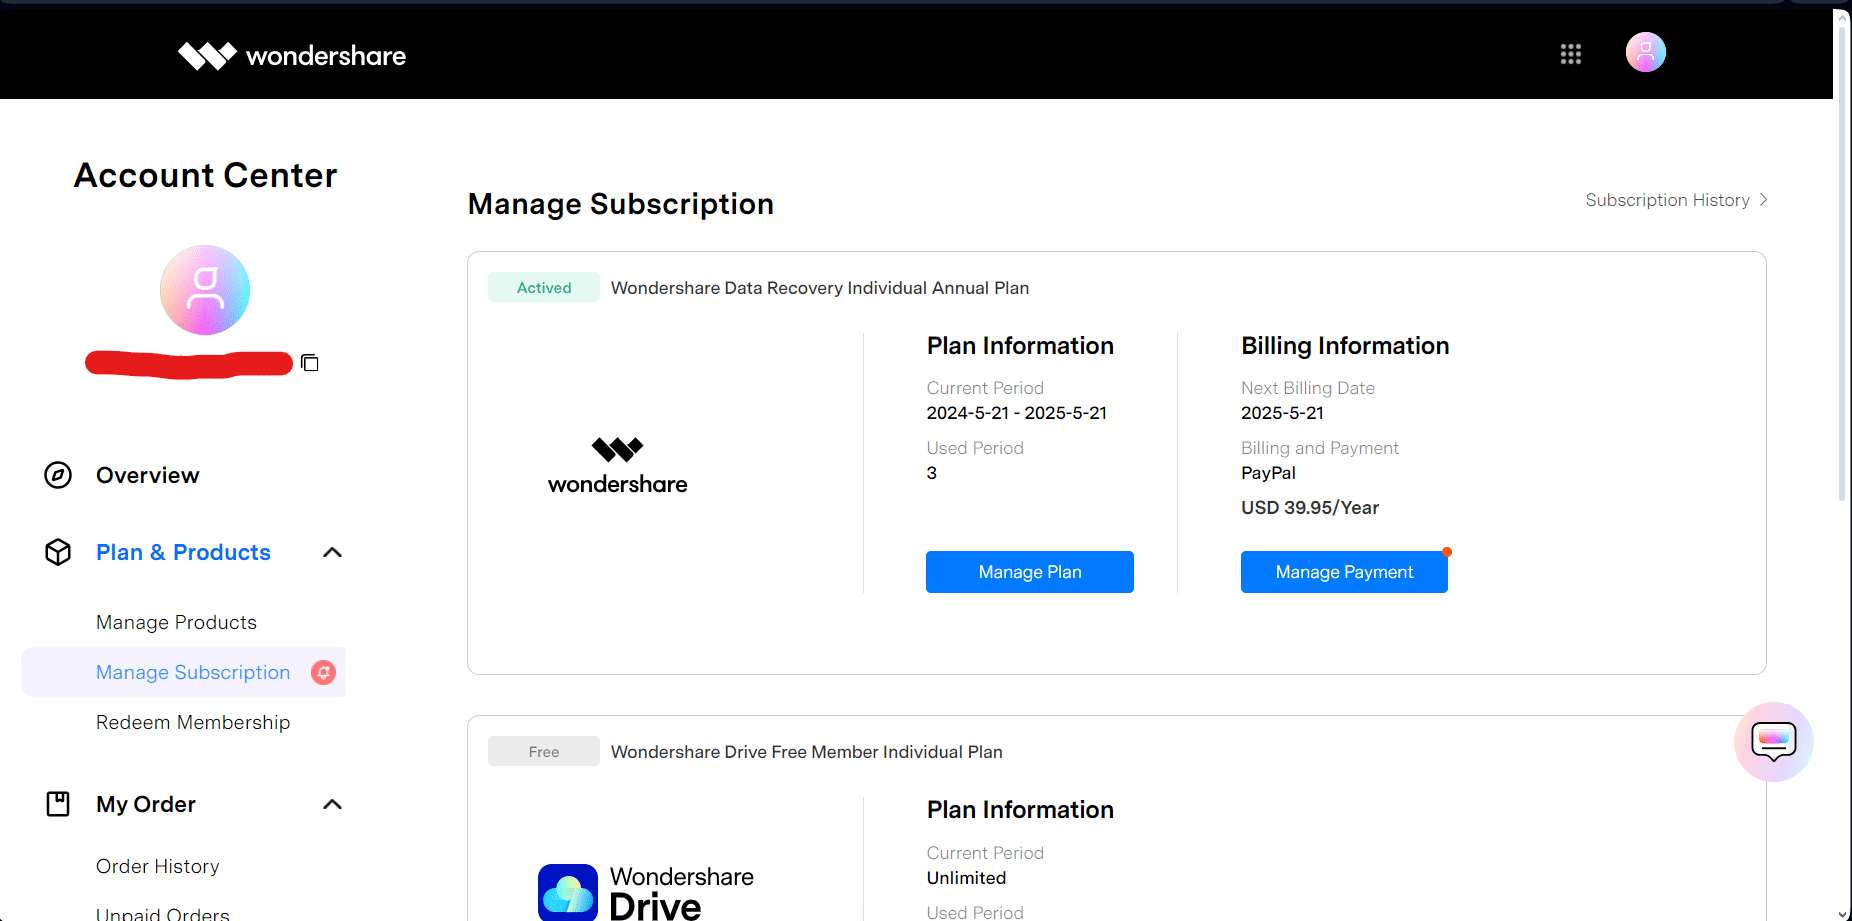Open the Overview menu item
The height and width of the screenshot is (921, 1852).
(x=148, y=475)
